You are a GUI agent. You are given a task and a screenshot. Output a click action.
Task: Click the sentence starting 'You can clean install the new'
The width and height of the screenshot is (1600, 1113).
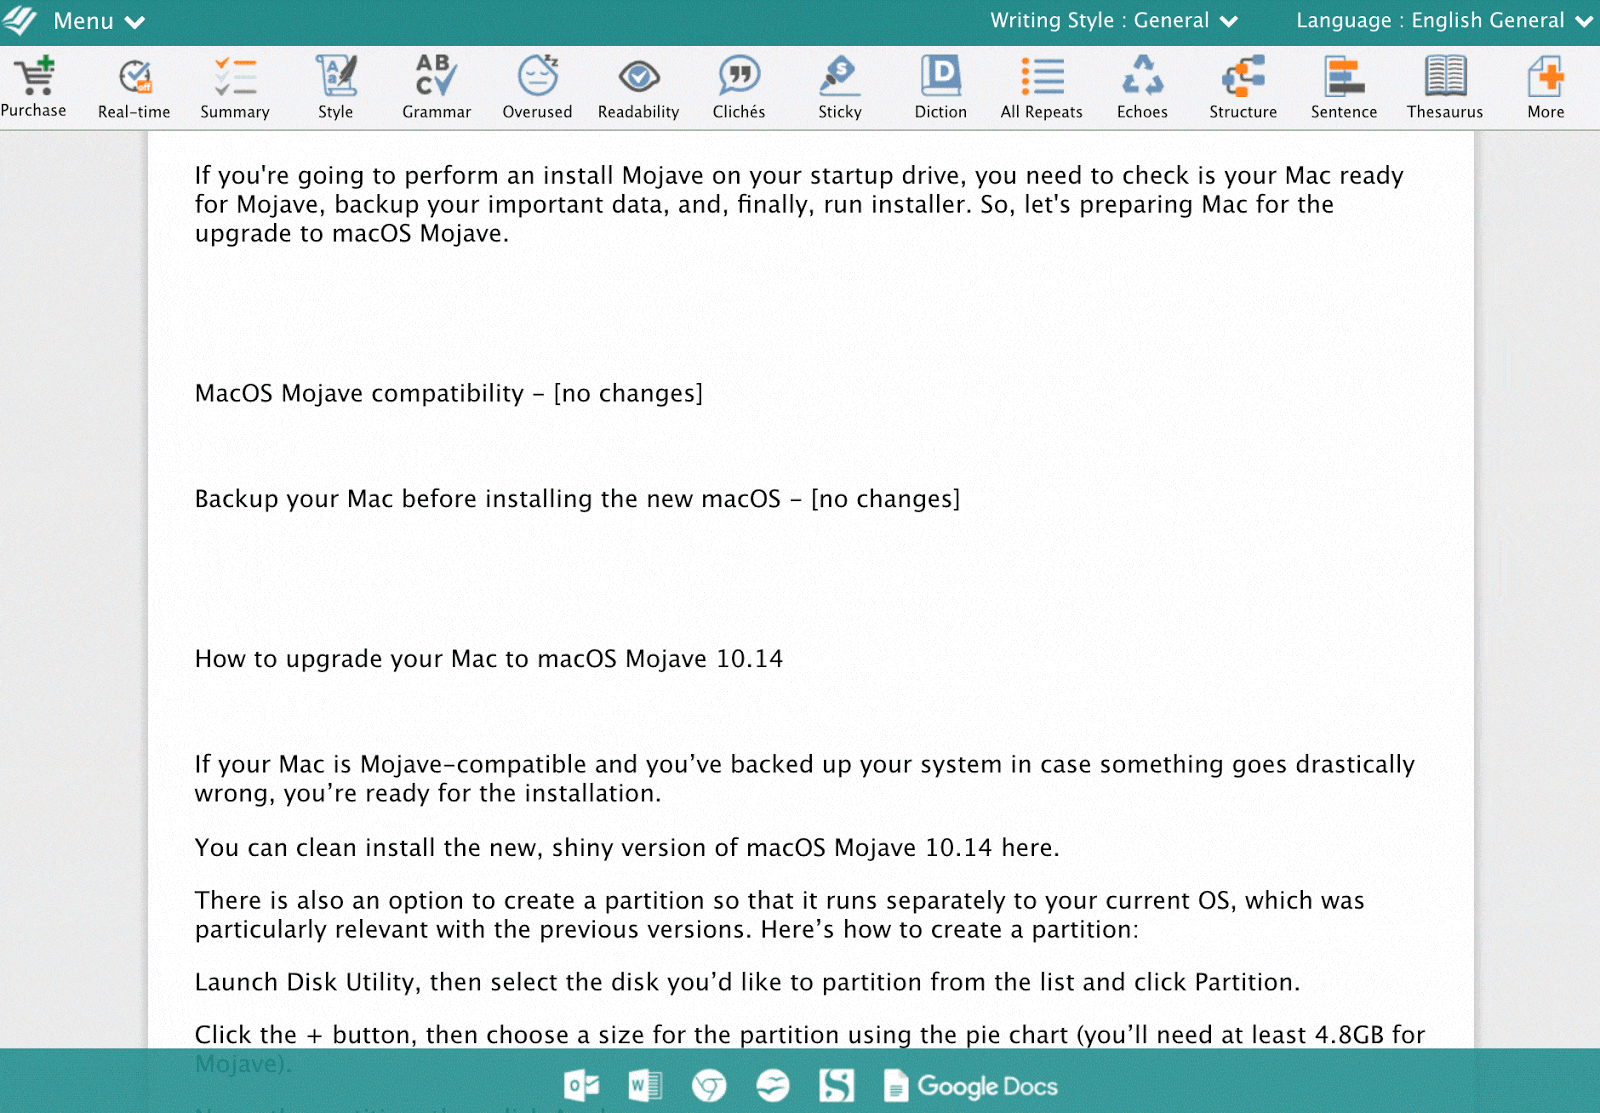coord(627,847)
